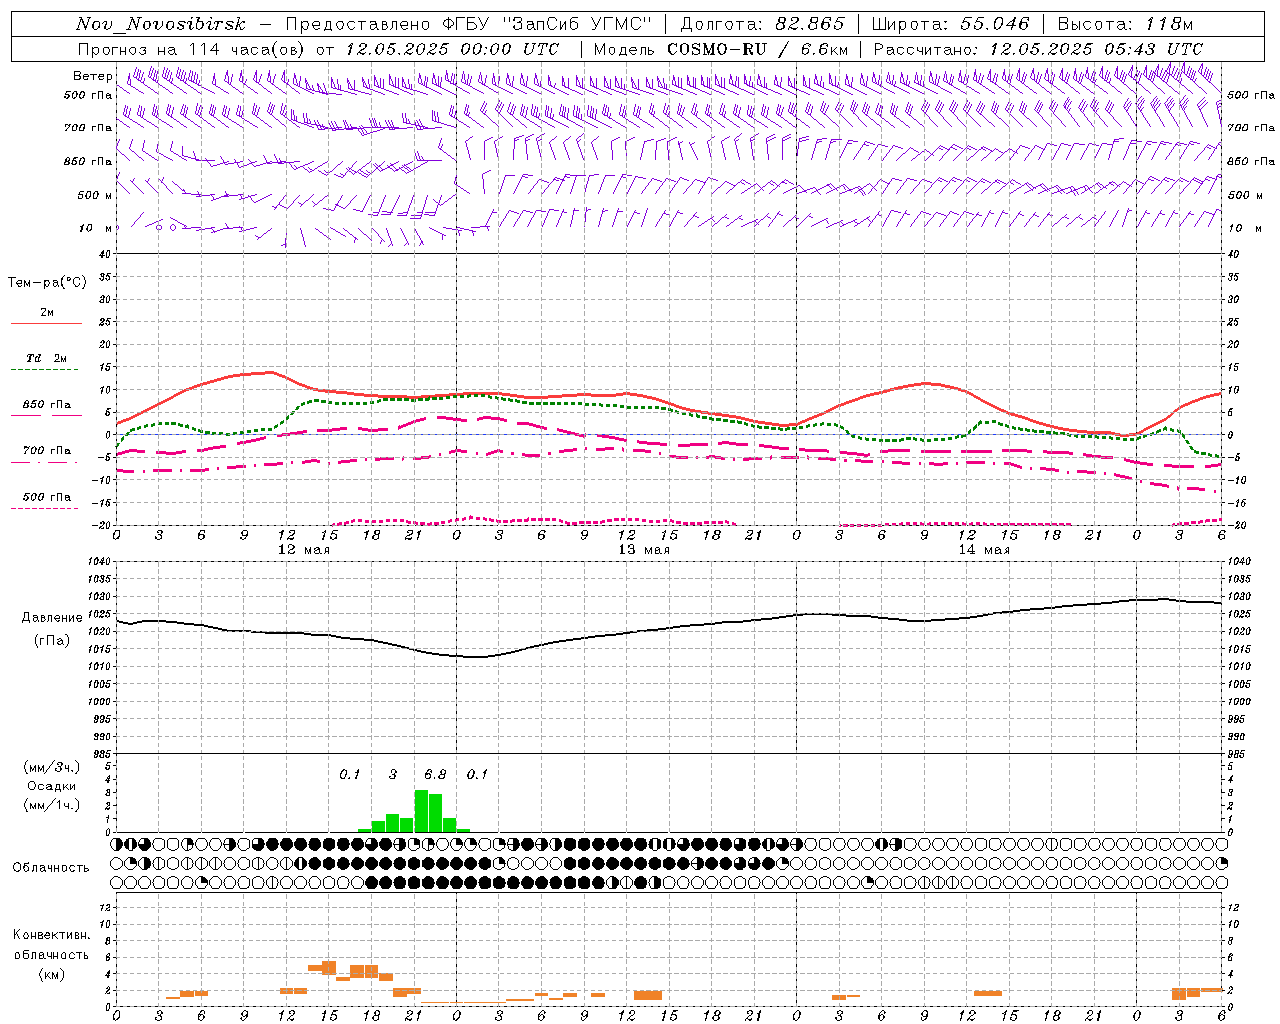Click the Широта: 55.046 value
The image size is (1280, 1024).
(950, 24)
